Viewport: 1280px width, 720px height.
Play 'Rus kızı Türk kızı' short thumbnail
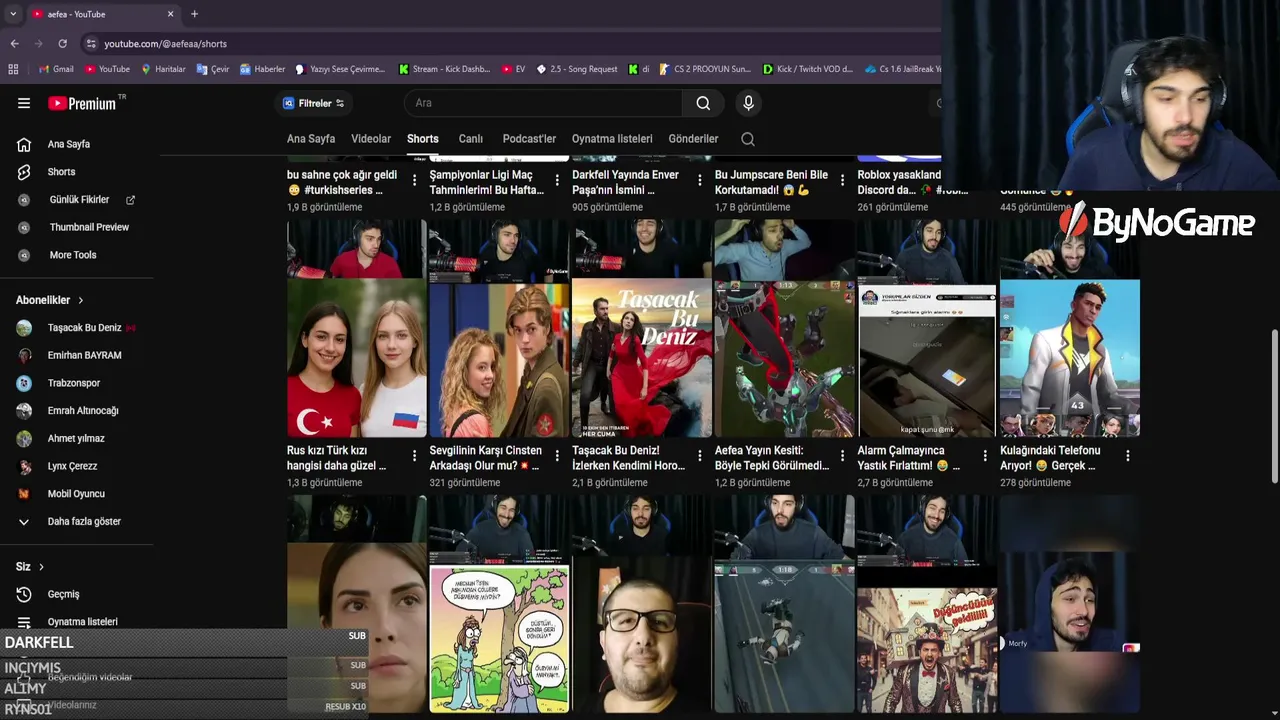click(x=357, y=329)
